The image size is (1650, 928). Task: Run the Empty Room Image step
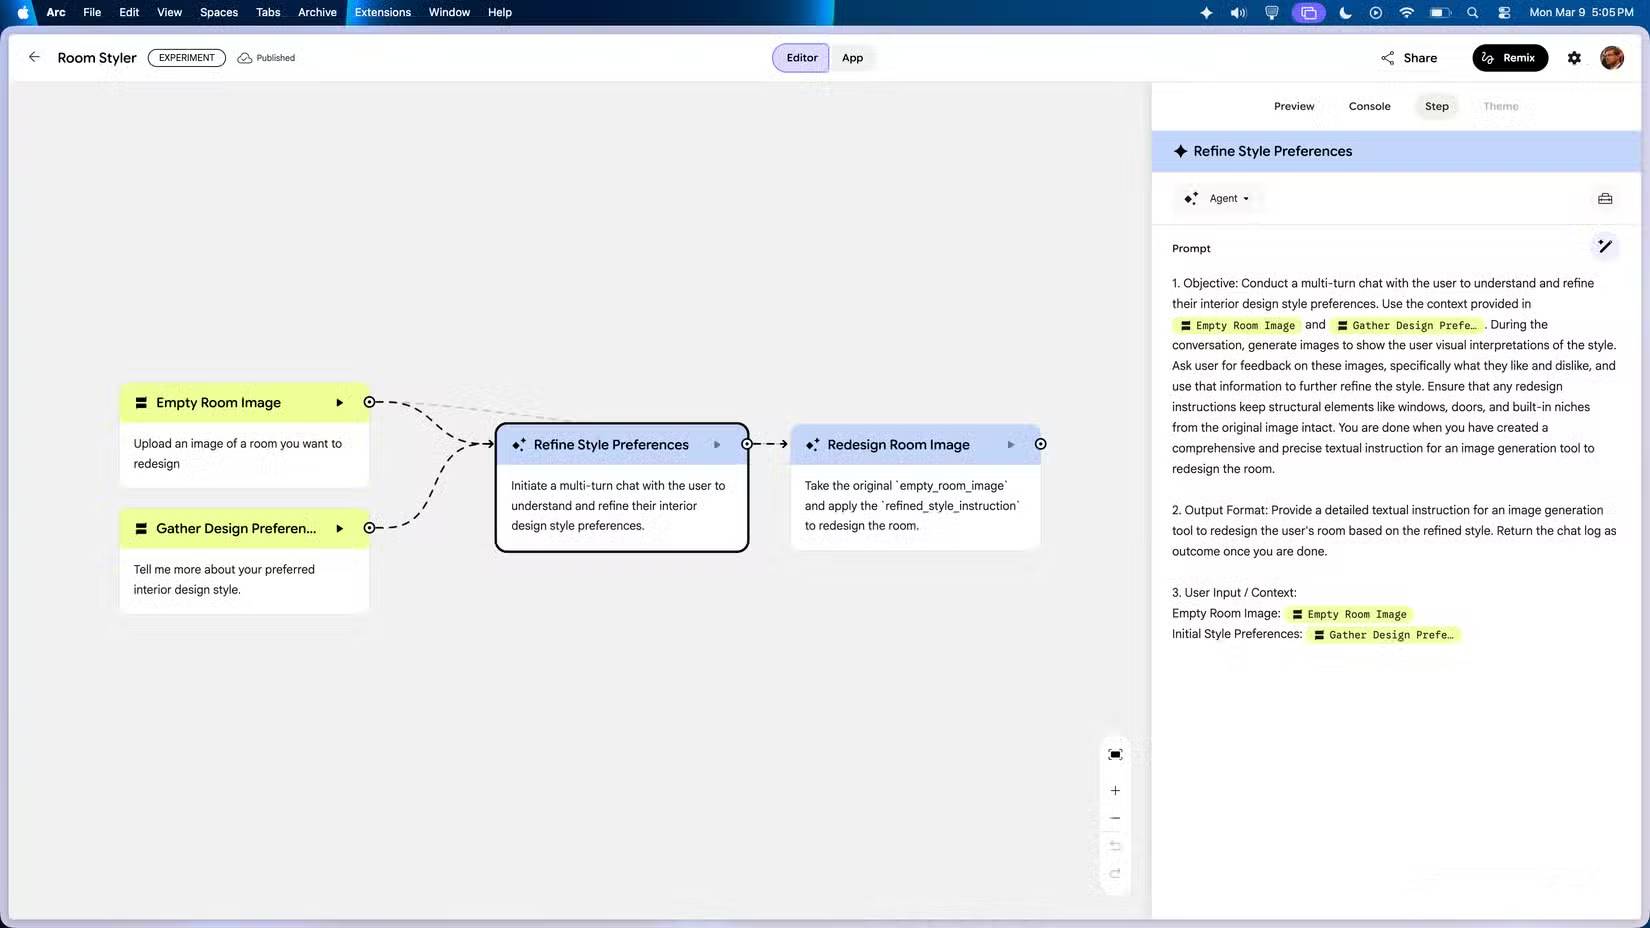coord(340,403)
